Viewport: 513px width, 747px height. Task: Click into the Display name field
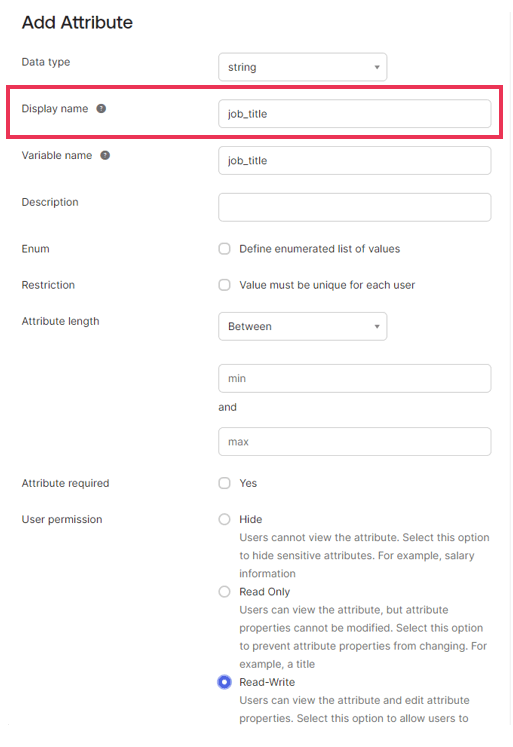[354, 114]
